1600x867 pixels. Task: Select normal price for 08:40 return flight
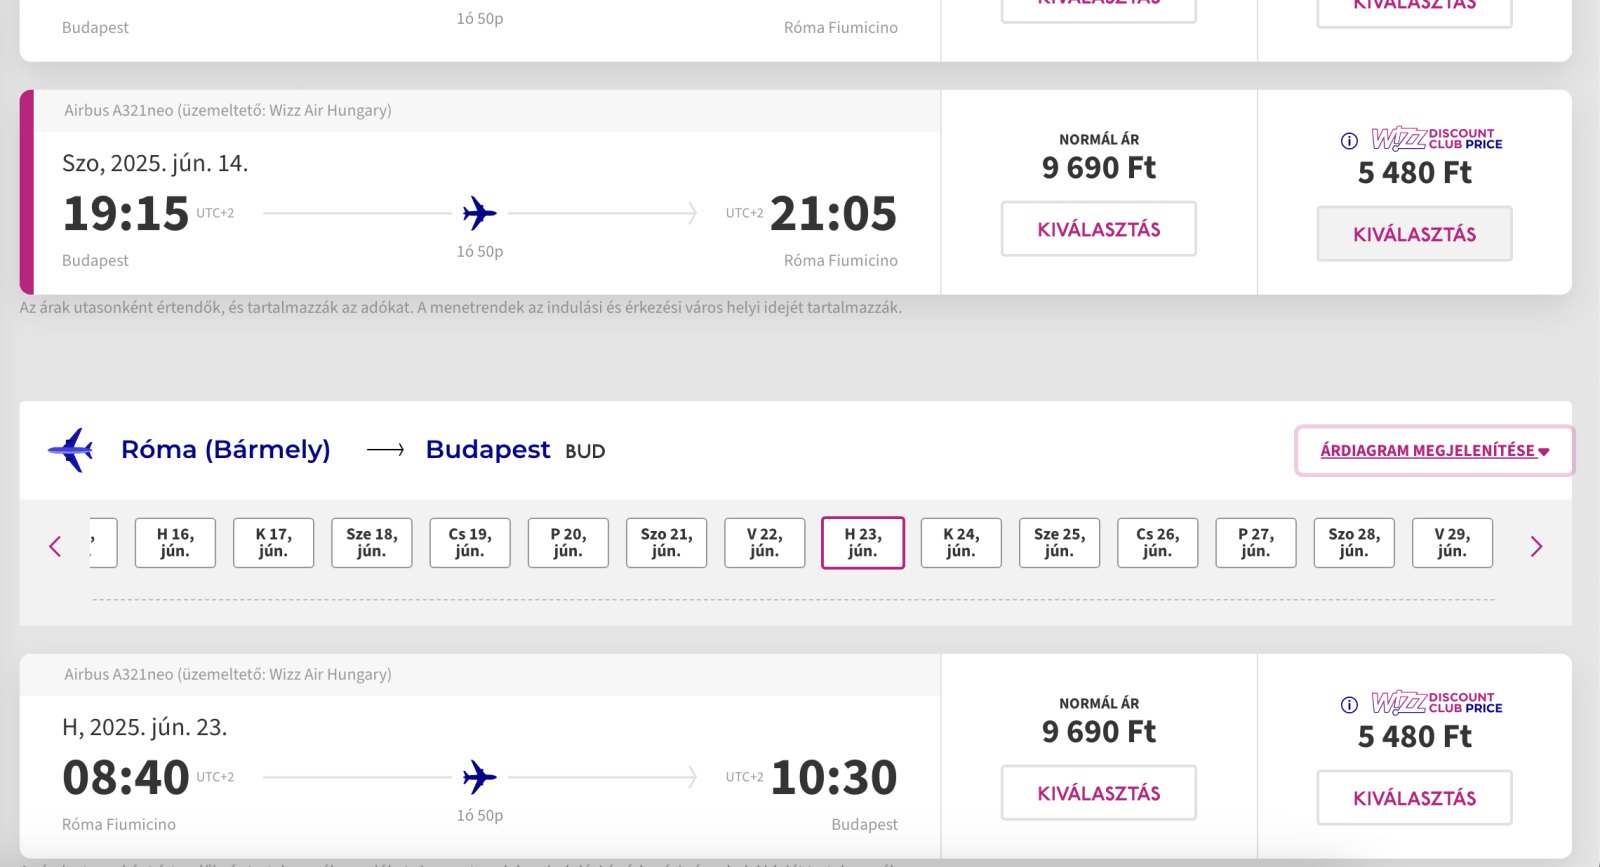tap(1099, 793)
